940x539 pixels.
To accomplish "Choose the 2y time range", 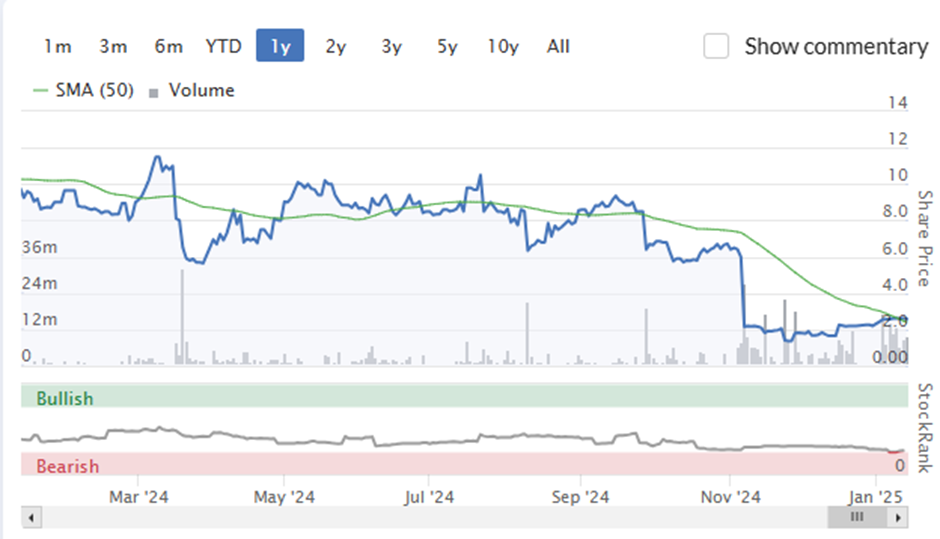I will click(336, 46).
